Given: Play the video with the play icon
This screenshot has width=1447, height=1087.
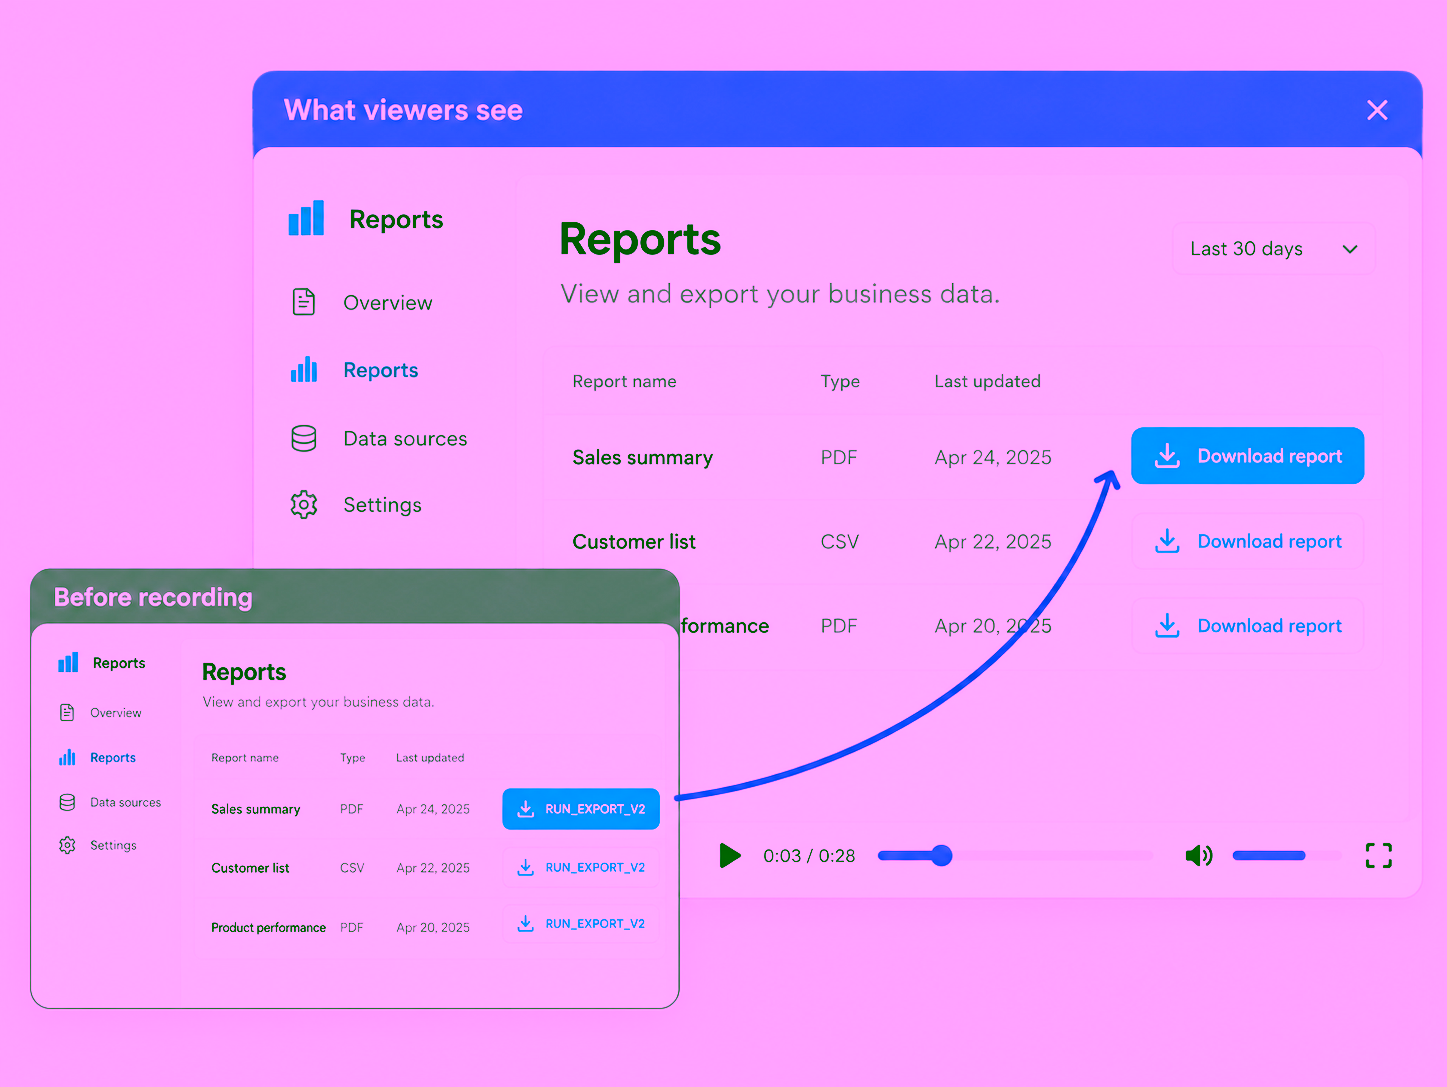Looking at the screenshot, I should [x=730, y=856].
